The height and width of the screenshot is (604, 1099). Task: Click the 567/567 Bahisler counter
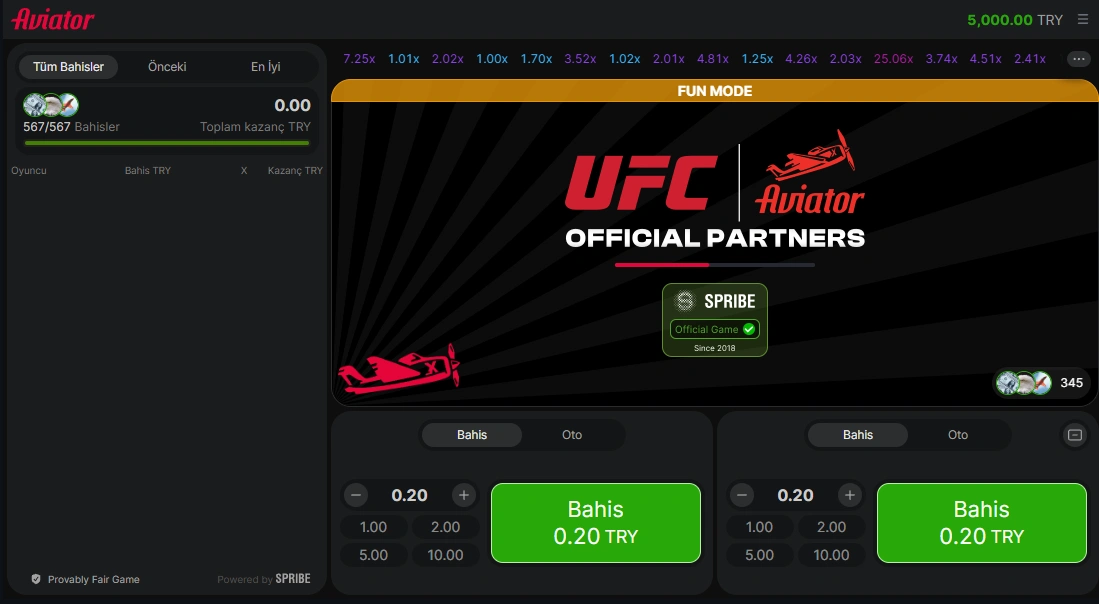[71, 127]
